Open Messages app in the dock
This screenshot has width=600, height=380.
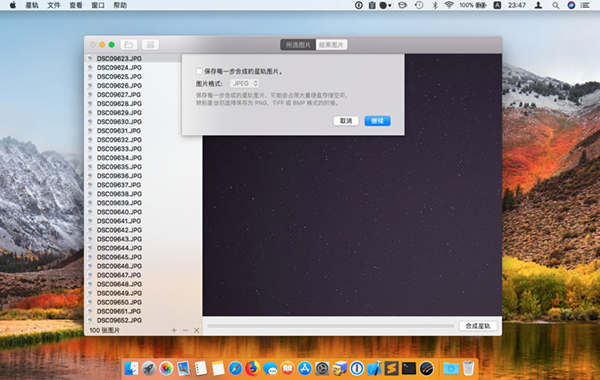pyautogui.click(x=270, y=369)
